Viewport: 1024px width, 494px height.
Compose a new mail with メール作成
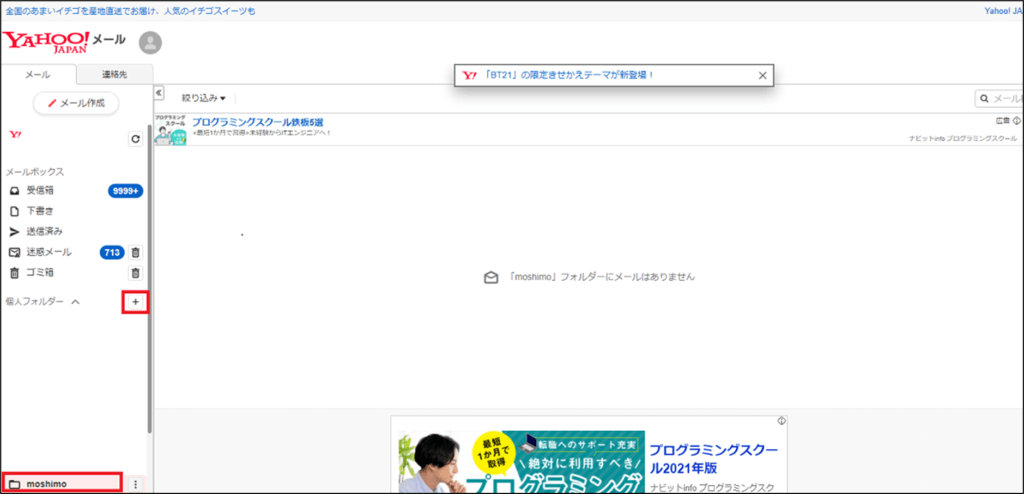tap(76, 103)
